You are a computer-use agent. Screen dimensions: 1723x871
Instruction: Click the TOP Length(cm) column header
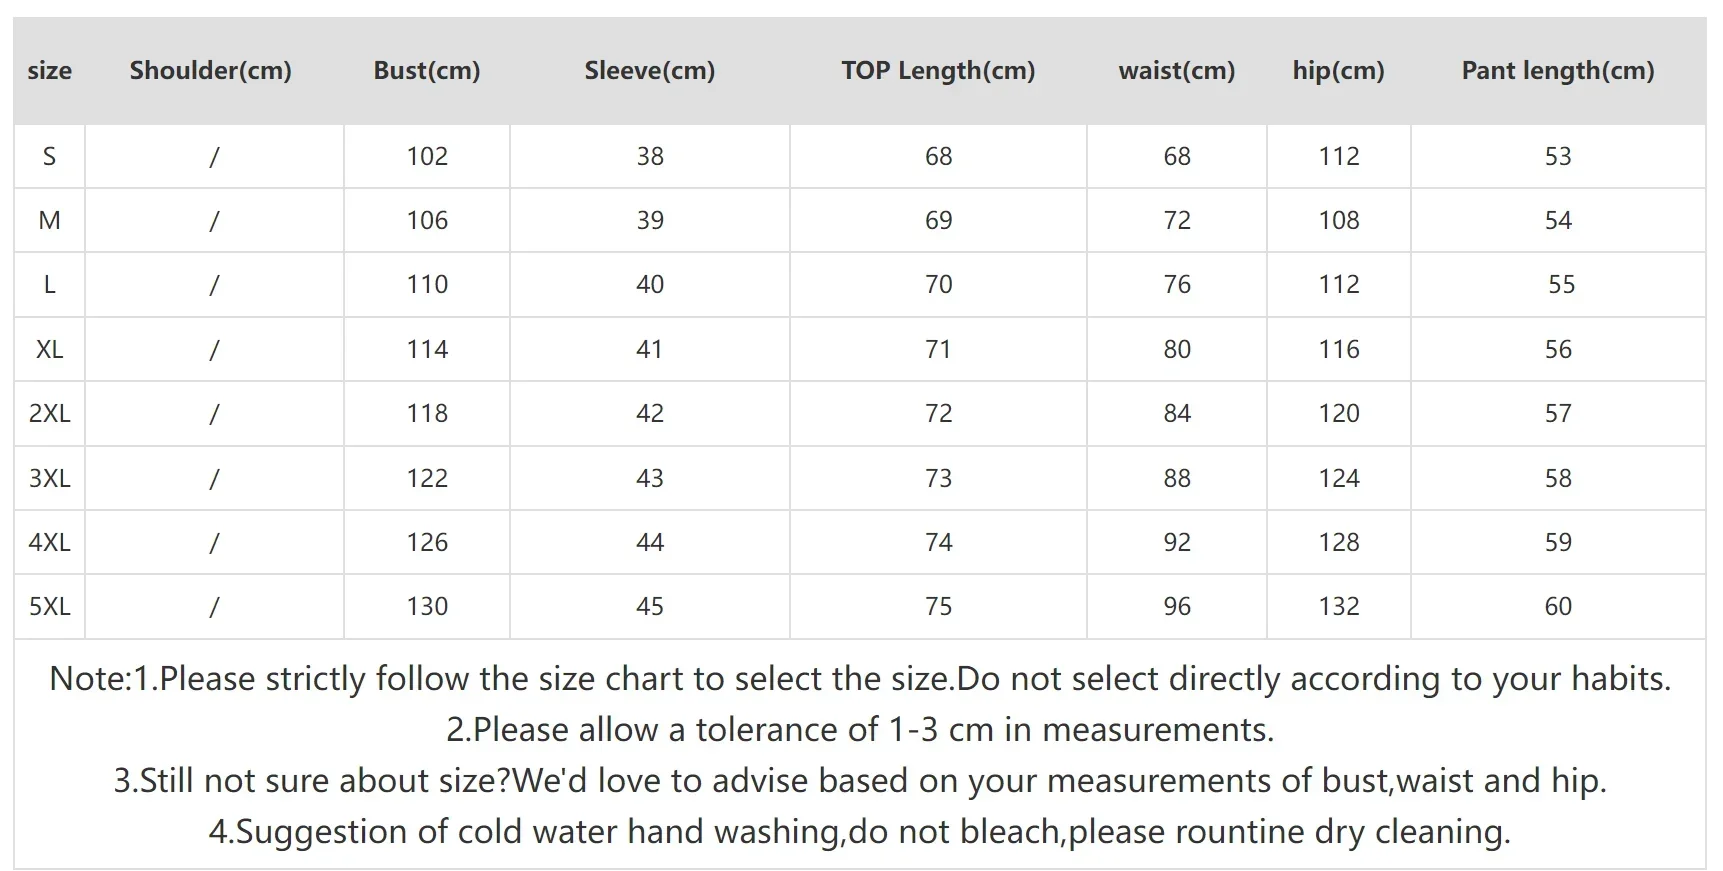(x=938, y=71)
